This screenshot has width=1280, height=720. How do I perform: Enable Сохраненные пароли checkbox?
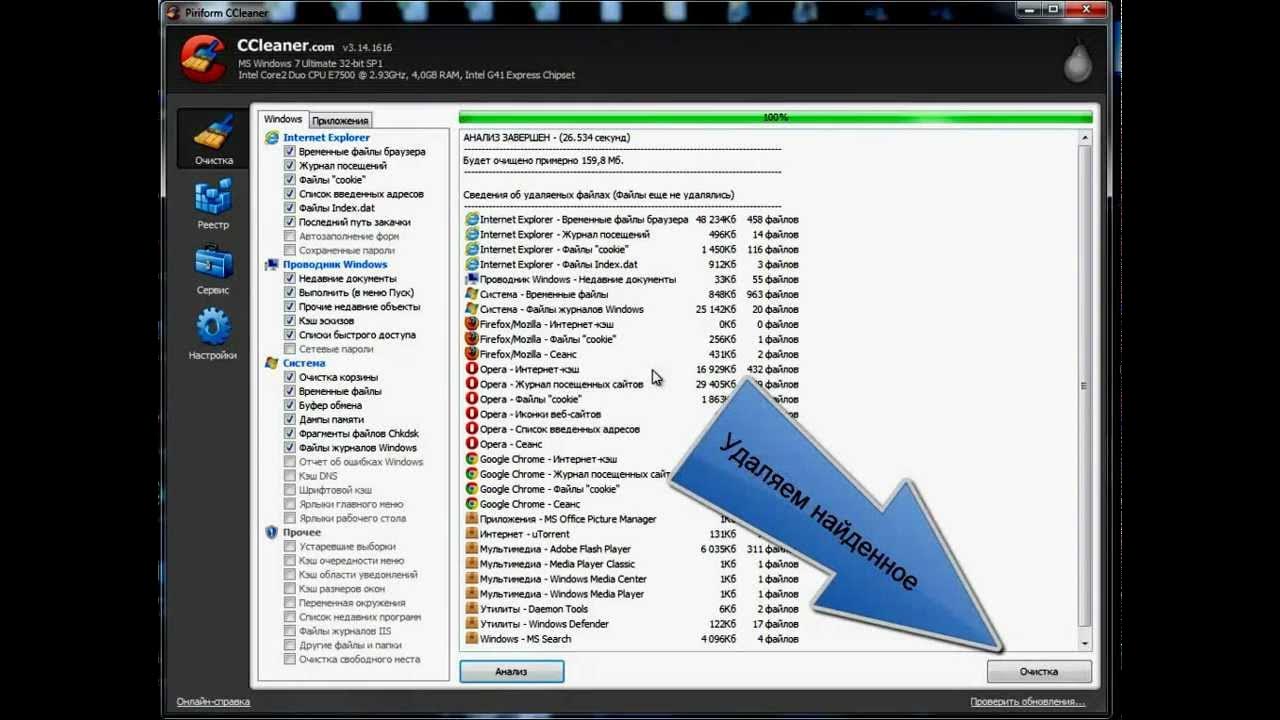point(290,250)
